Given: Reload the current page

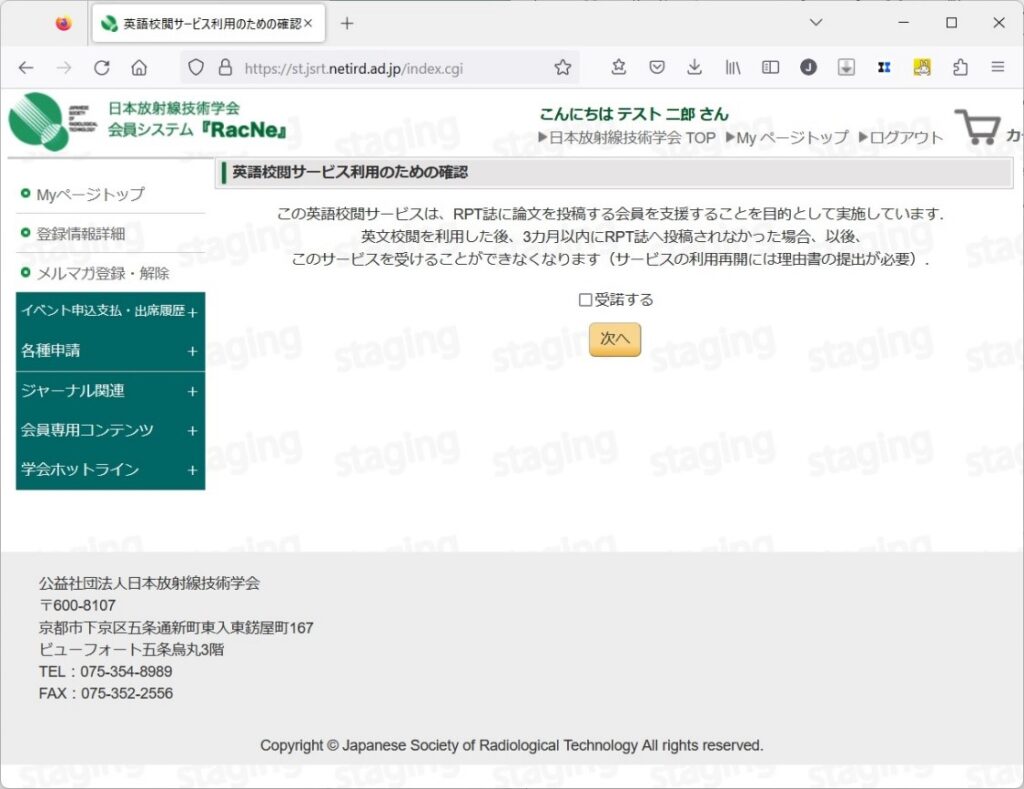Looking at the screenshot, I should tap(103, 67).
